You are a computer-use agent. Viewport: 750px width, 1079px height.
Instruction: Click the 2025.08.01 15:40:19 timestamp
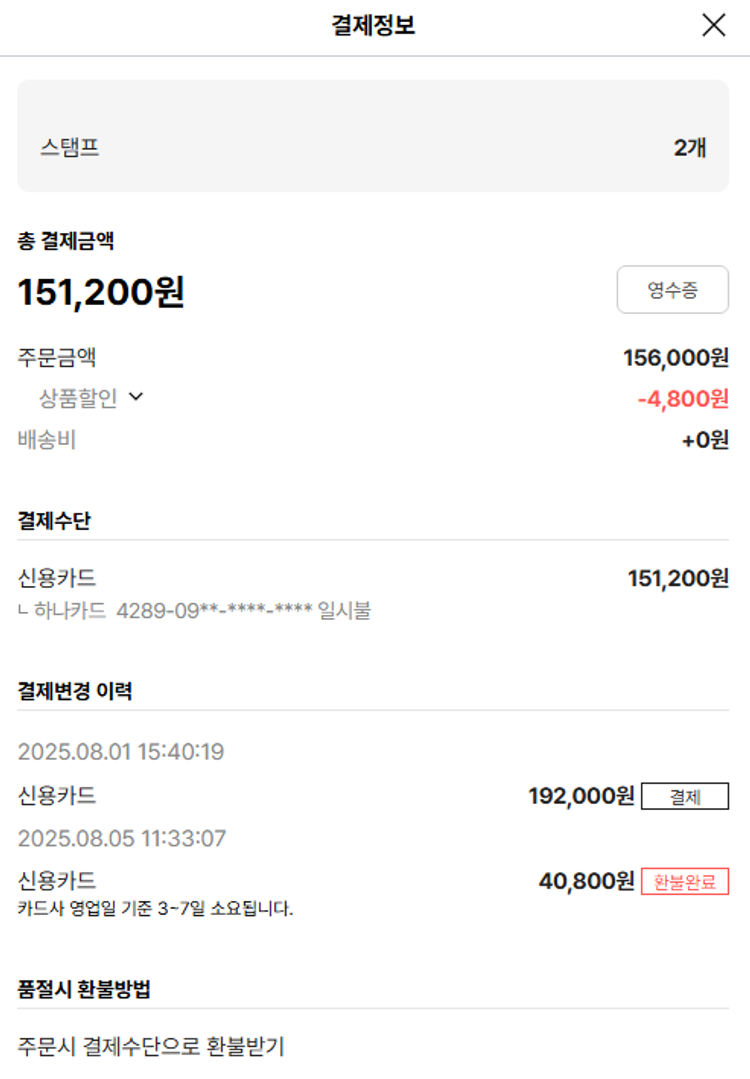(x=121, y=752)
